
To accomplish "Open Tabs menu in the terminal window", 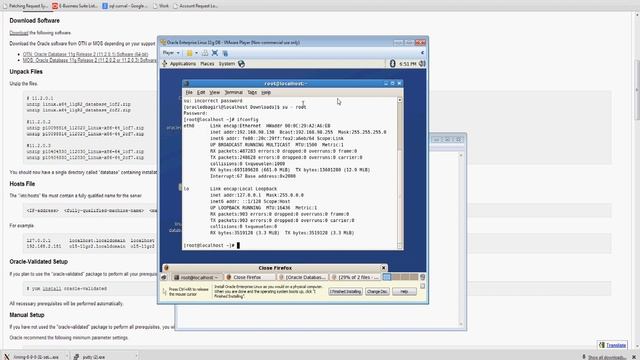I will 252,93.
